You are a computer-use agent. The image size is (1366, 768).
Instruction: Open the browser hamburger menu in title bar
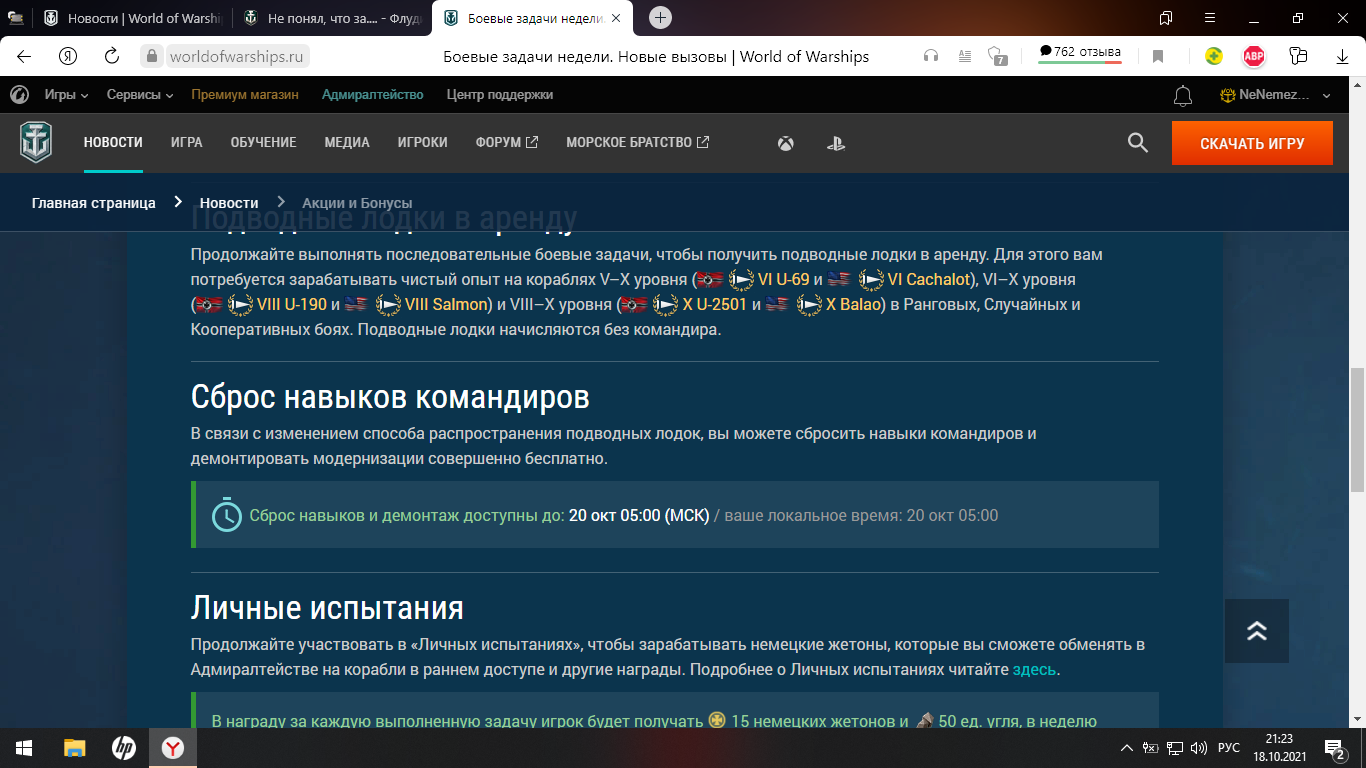1210,18
